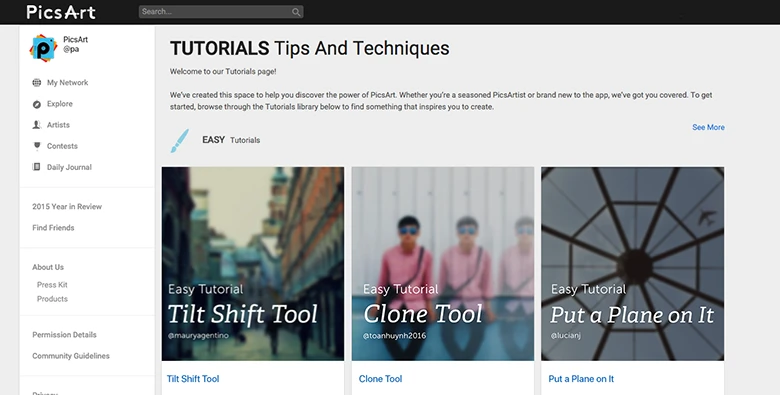Click the search magnifier icon
The width and height of the screenshot is (780, 395).
coord(296,12)
